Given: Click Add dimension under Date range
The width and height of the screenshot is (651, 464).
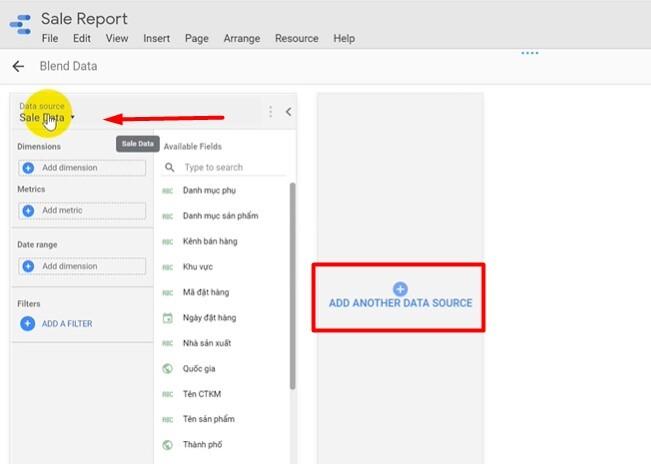Looking at the screenshot, I should click(82, 266).
